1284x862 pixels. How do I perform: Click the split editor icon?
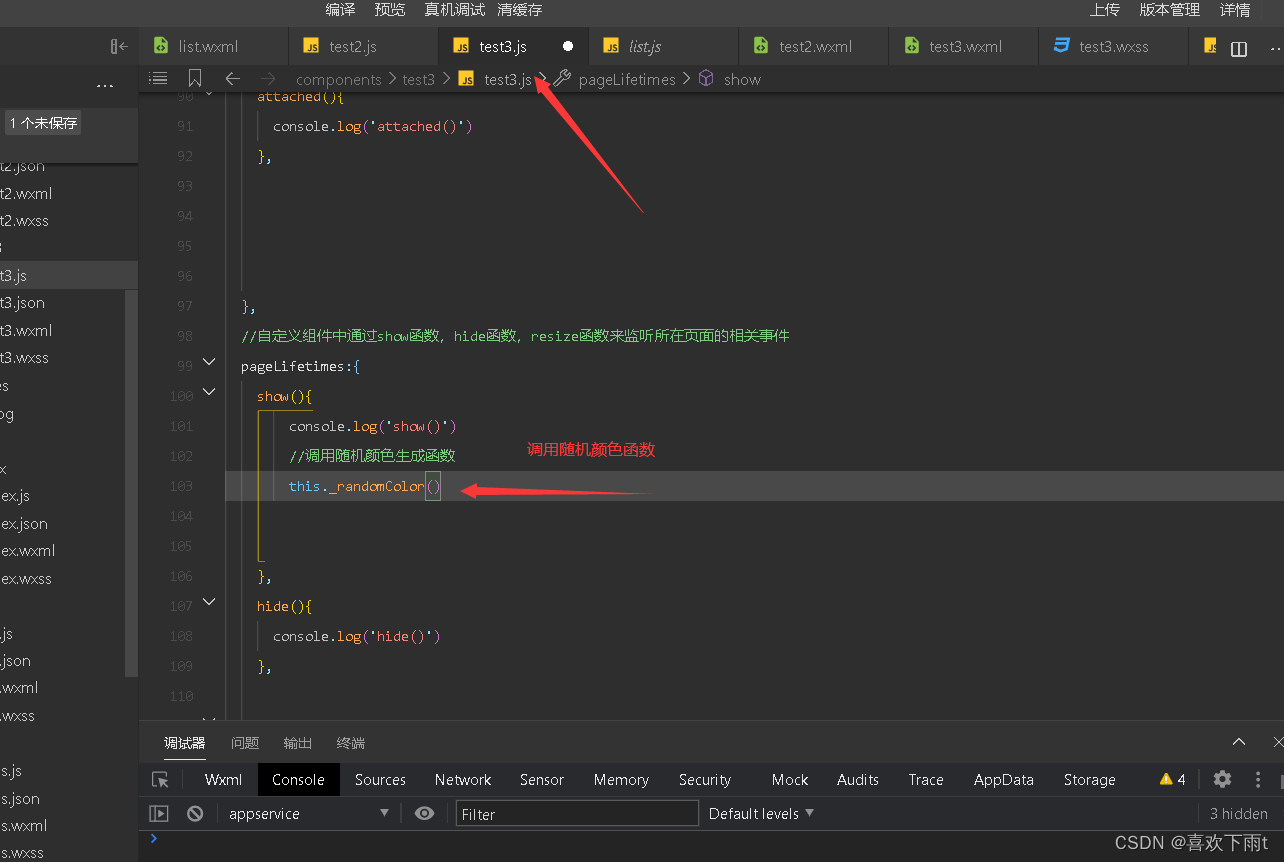pyautogui.click(x=1239, y=49)
